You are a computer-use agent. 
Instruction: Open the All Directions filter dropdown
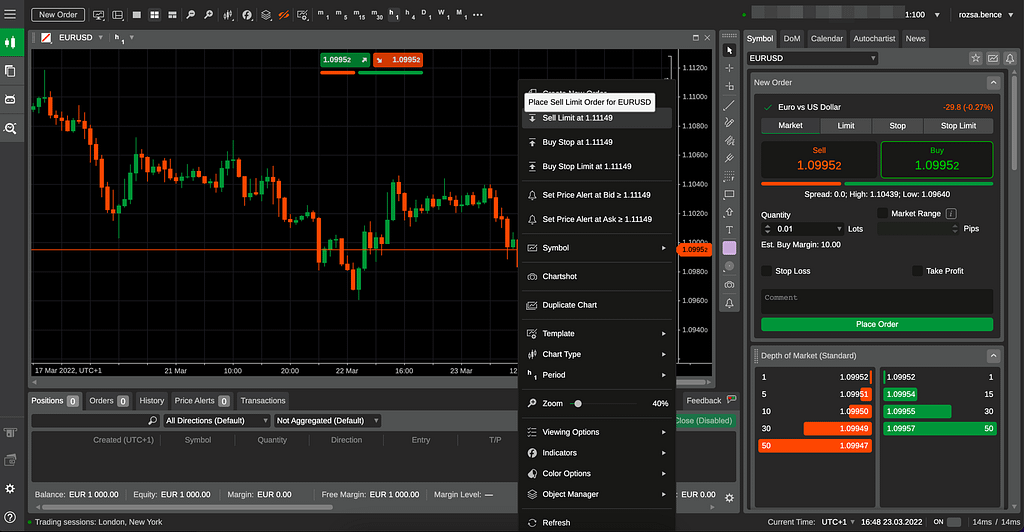pos(217,421)
